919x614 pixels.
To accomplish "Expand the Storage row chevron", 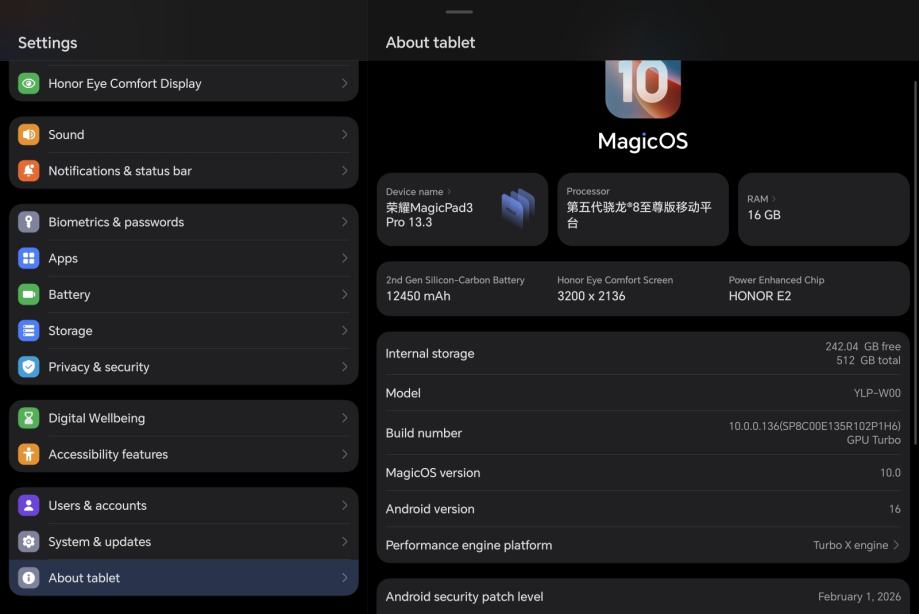I will (345, 331).
